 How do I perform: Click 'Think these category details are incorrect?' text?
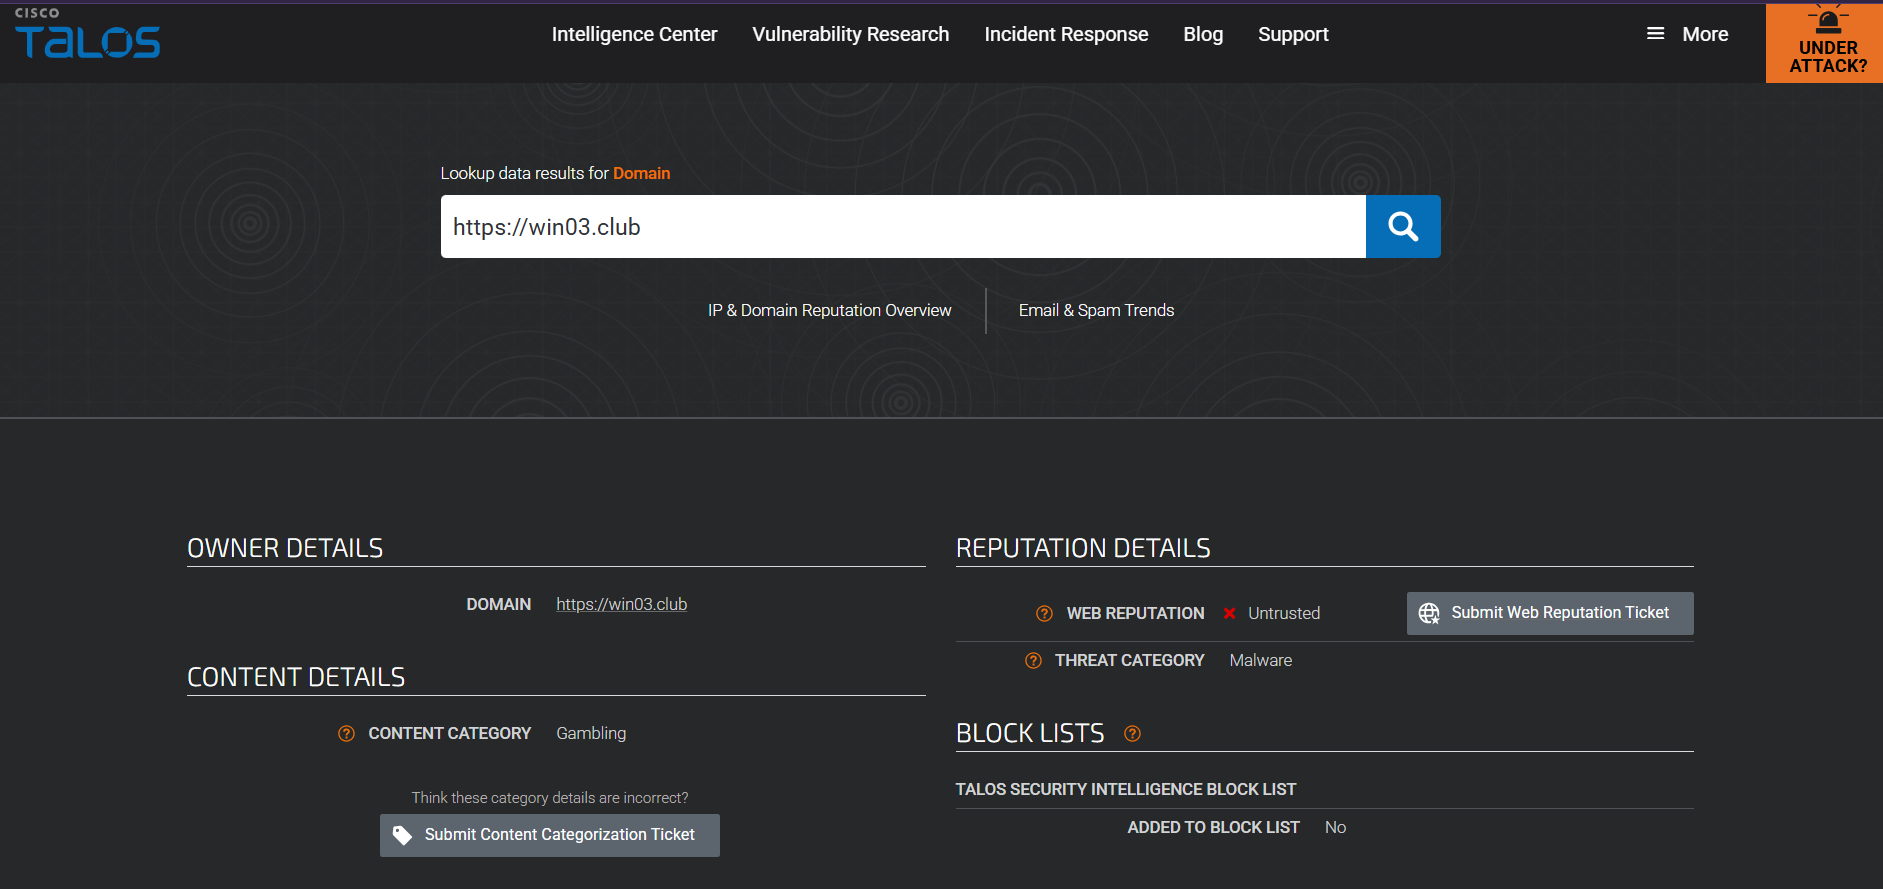(x=550, y=798)
